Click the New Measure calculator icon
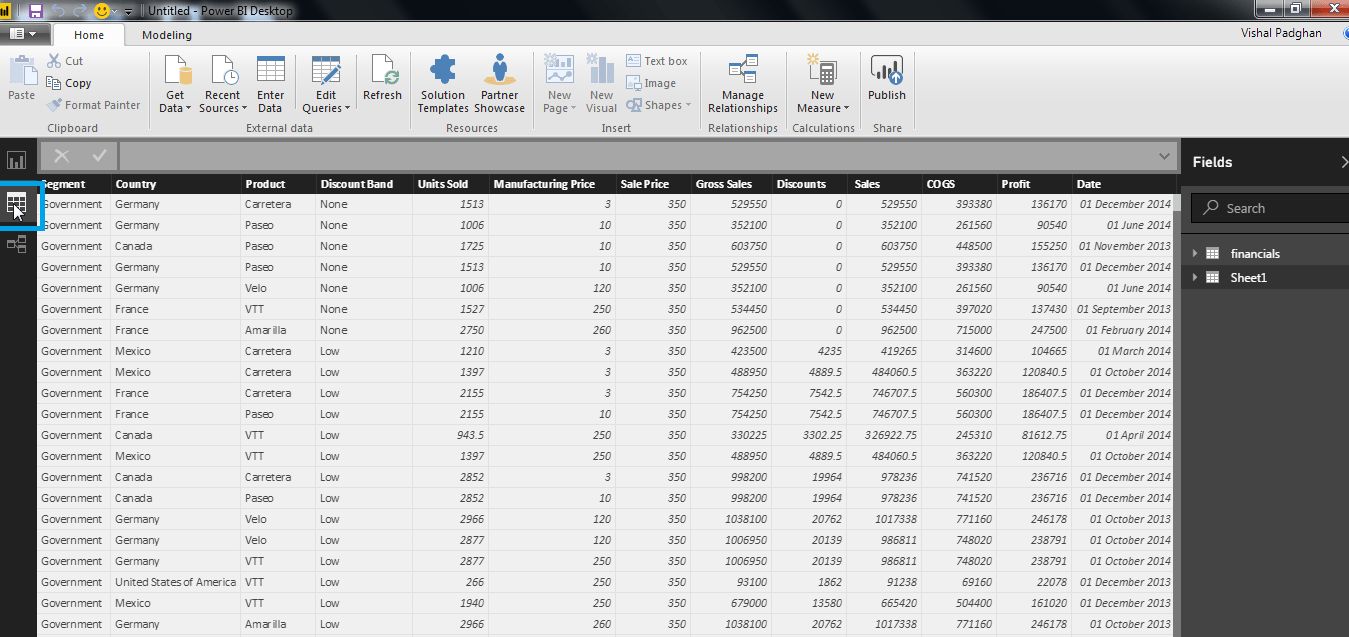The image size is (1349, 637). point(823,70)
